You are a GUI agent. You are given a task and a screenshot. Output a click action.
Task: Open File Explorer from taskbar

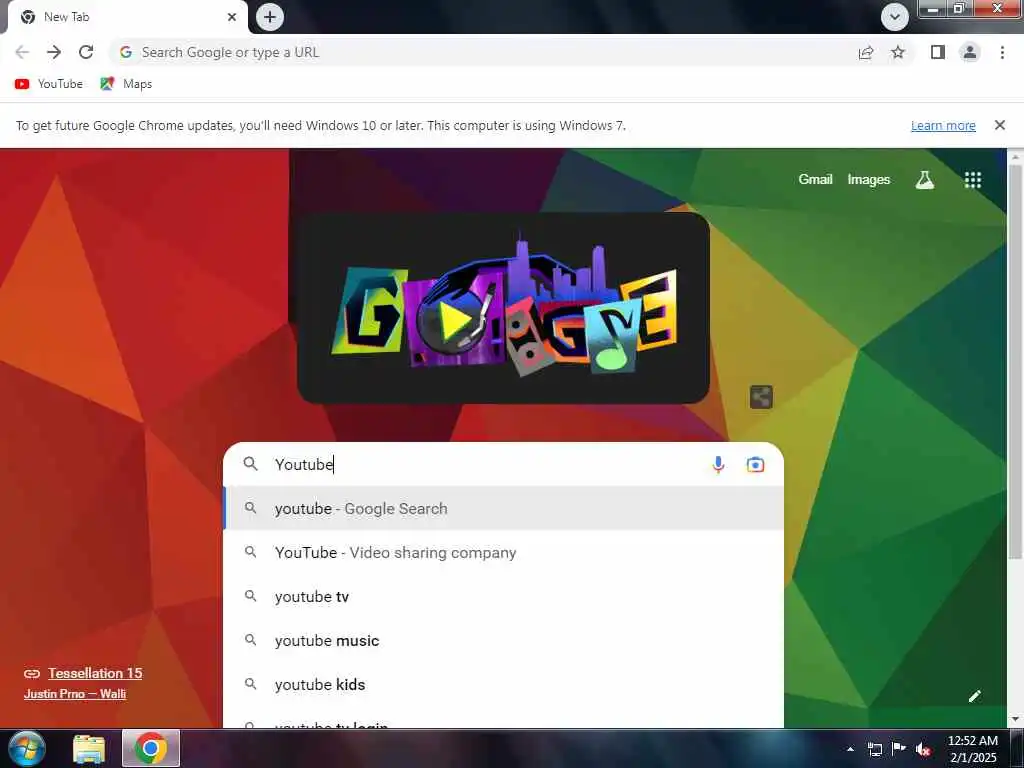(89, 748)
